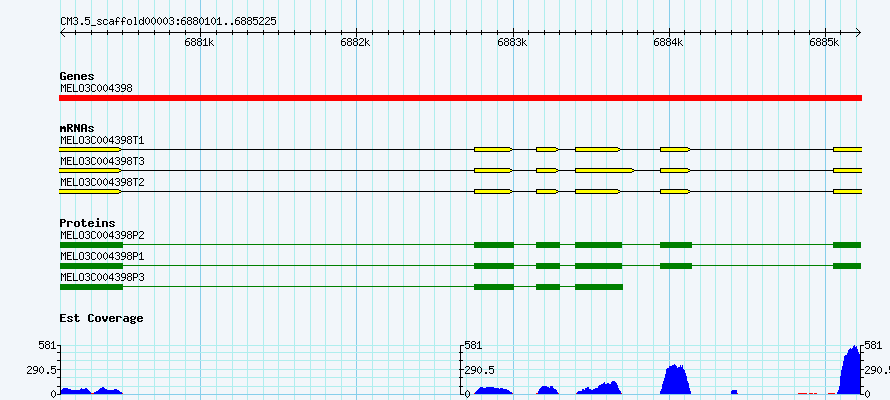
Task: Click the MELO3C004398P1 protein label
Action: (102, 256)
